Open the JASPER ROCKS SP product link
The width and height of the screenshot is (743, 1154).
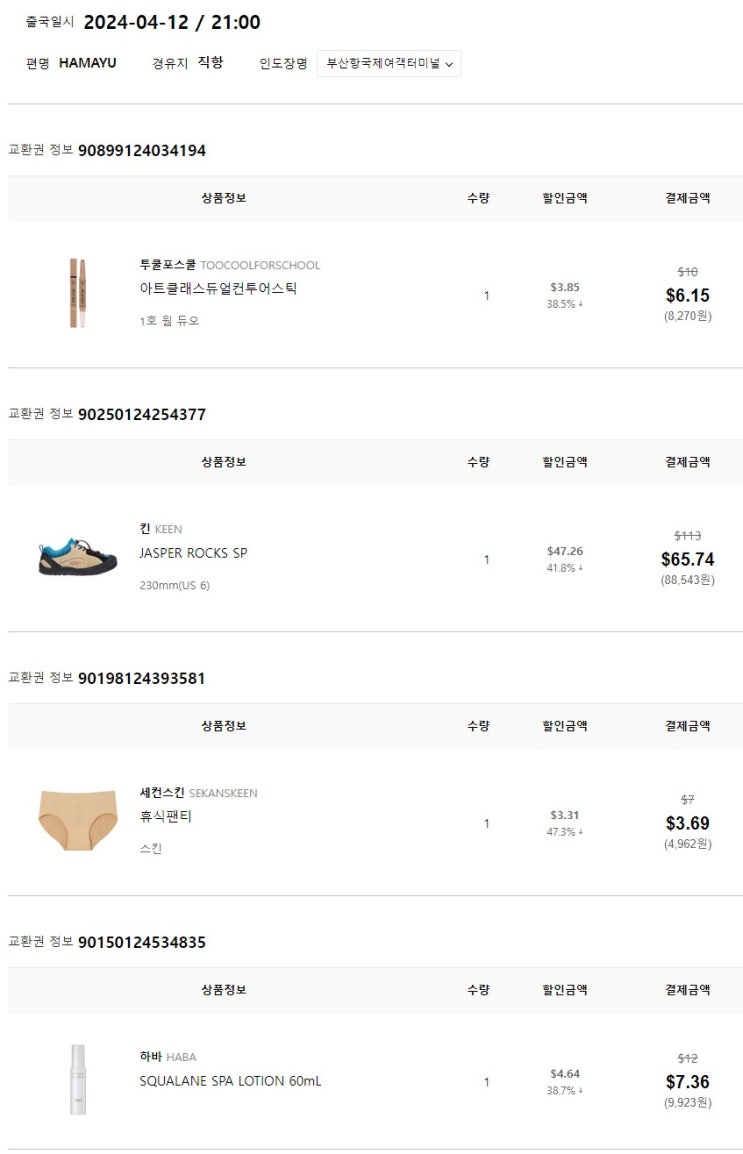(193, 553)
